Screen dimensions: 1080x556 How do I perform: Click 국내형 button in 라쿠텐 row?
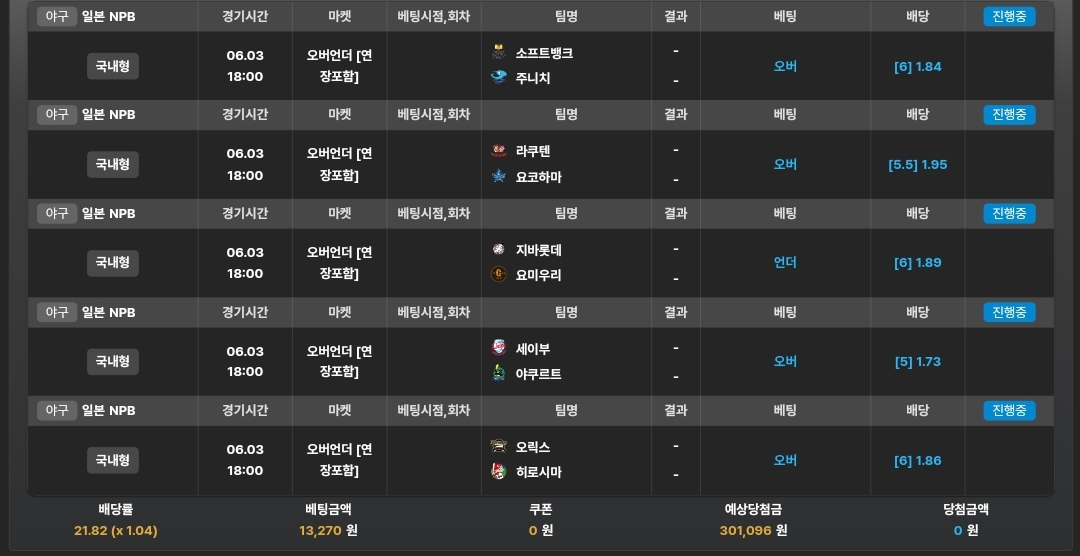[113, 165]
